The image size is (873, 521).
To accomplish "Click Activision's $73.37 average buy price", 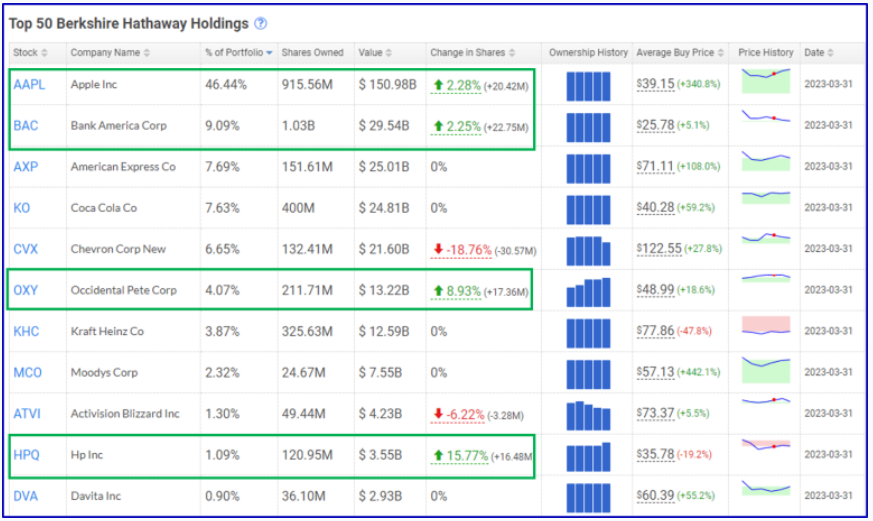I will [x=655, y=414].
